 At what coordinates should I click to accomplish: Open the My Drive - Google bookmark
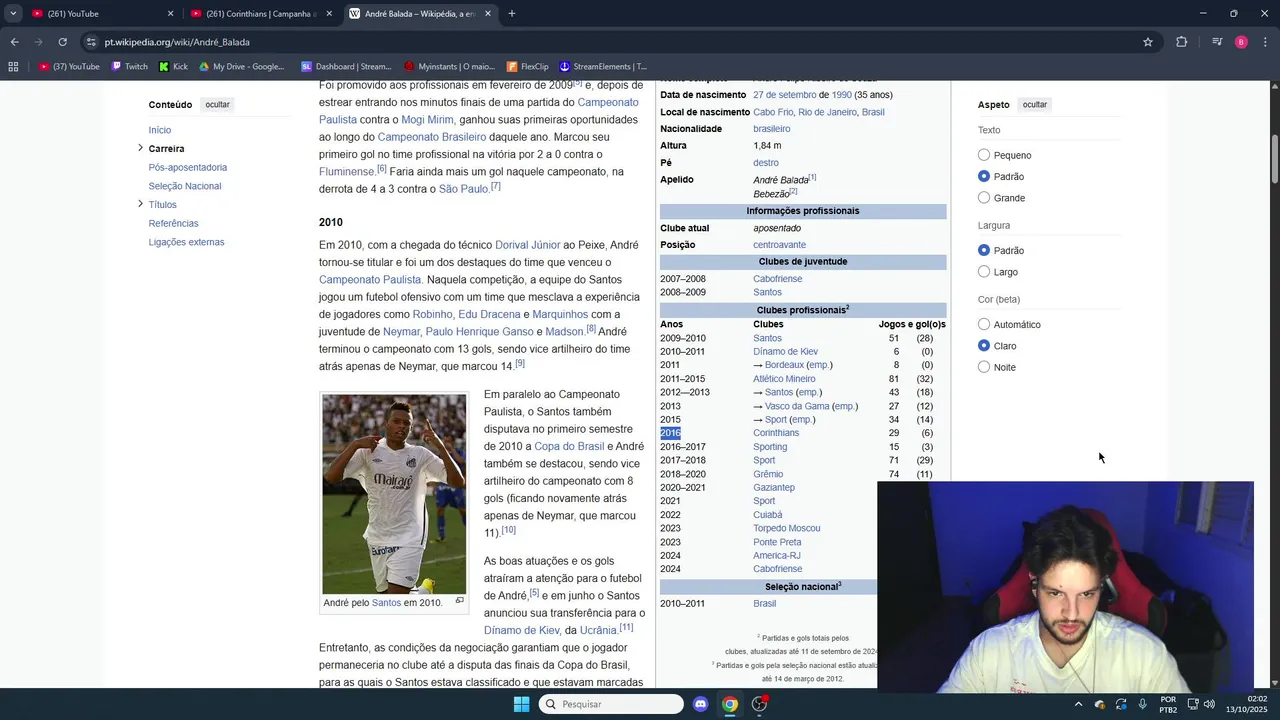(x=241, y=67)
